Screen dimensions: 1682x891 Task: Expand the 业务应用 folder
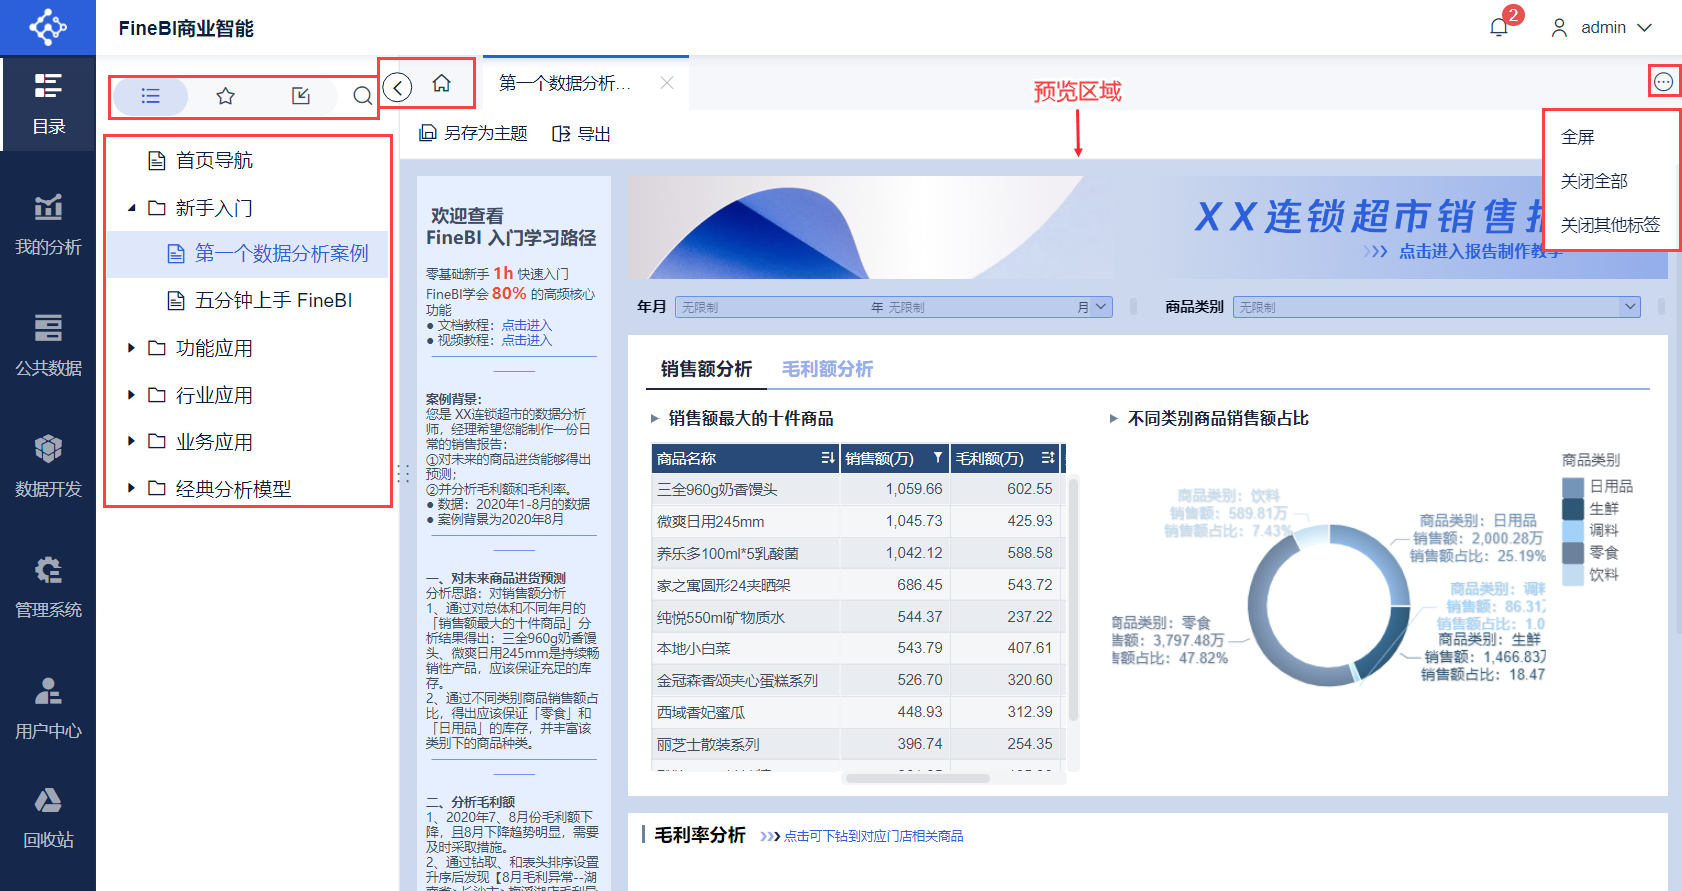[x=131, y=441]
